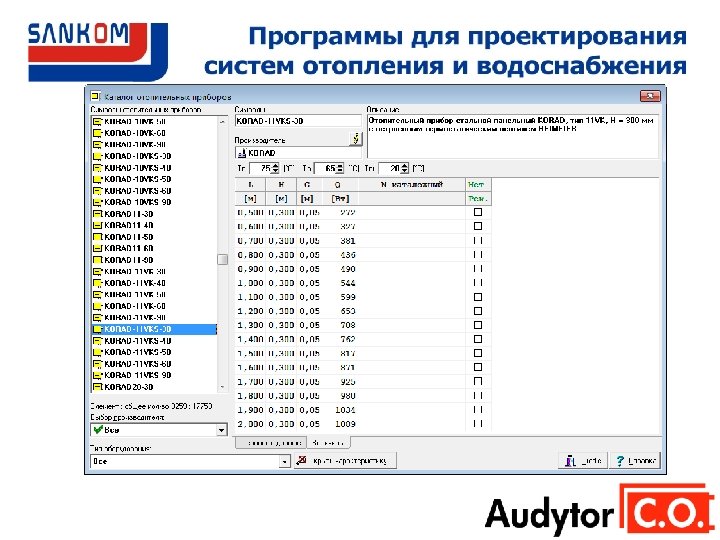Screen dimensions: 720x540
Task: Click the Q value 980 in the table
Action: coord(348,396)
